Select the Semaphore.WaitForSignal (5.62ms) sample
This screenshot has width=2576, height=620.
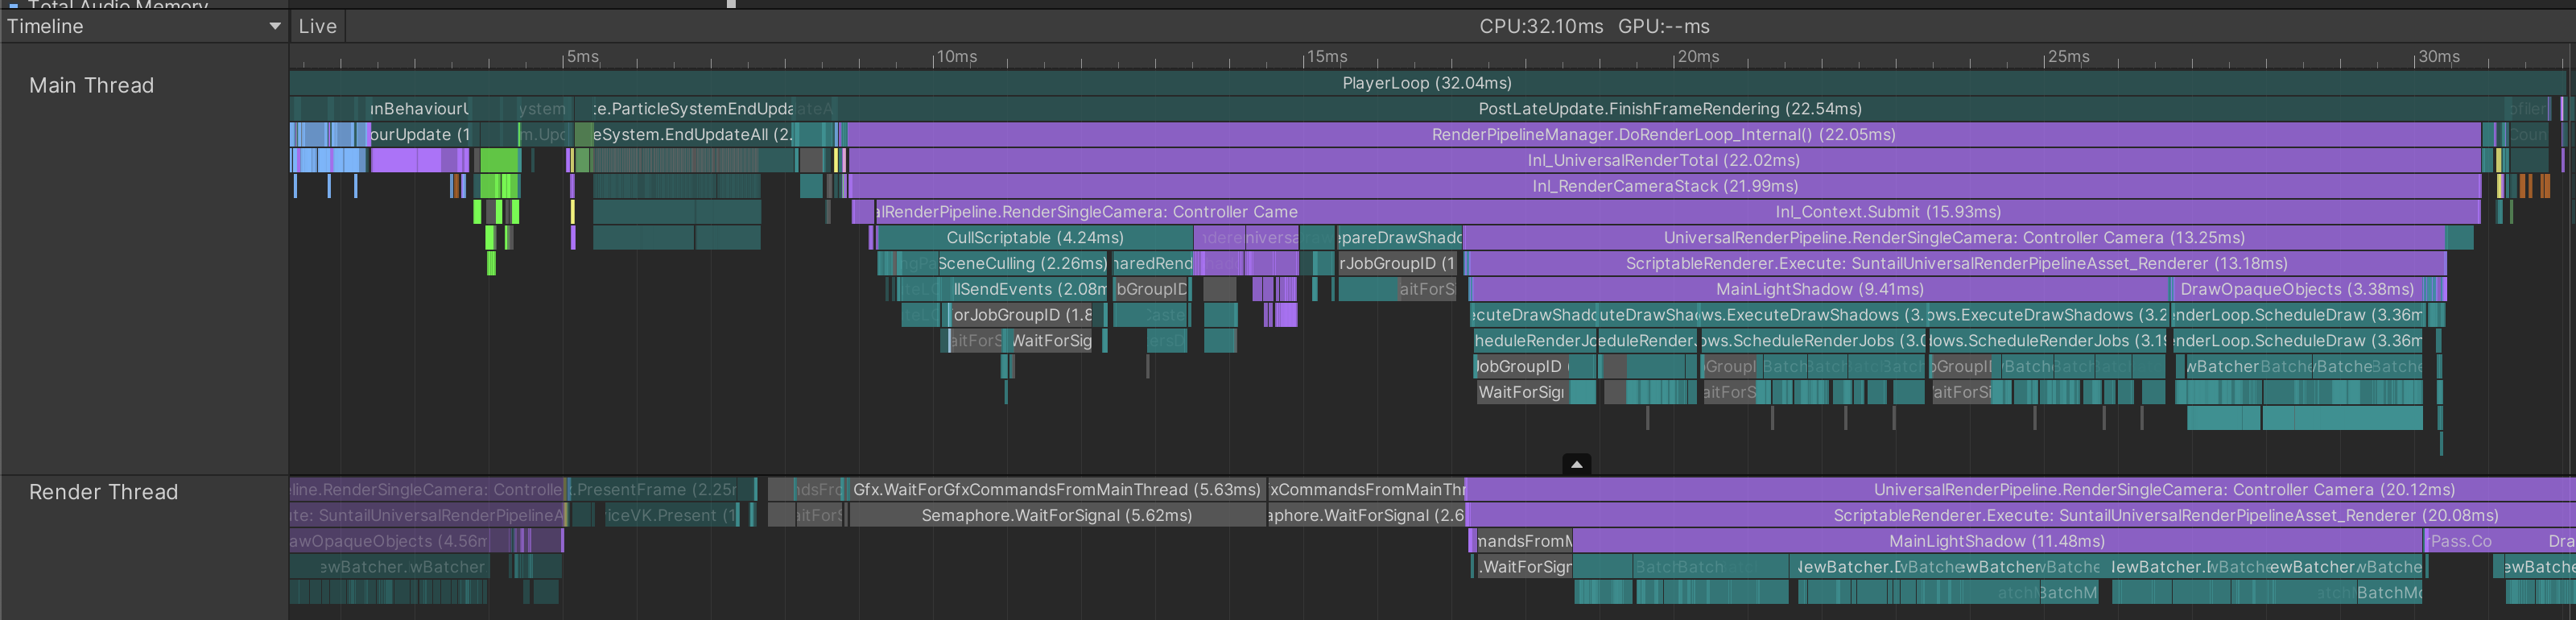[x=1056, y=516]
